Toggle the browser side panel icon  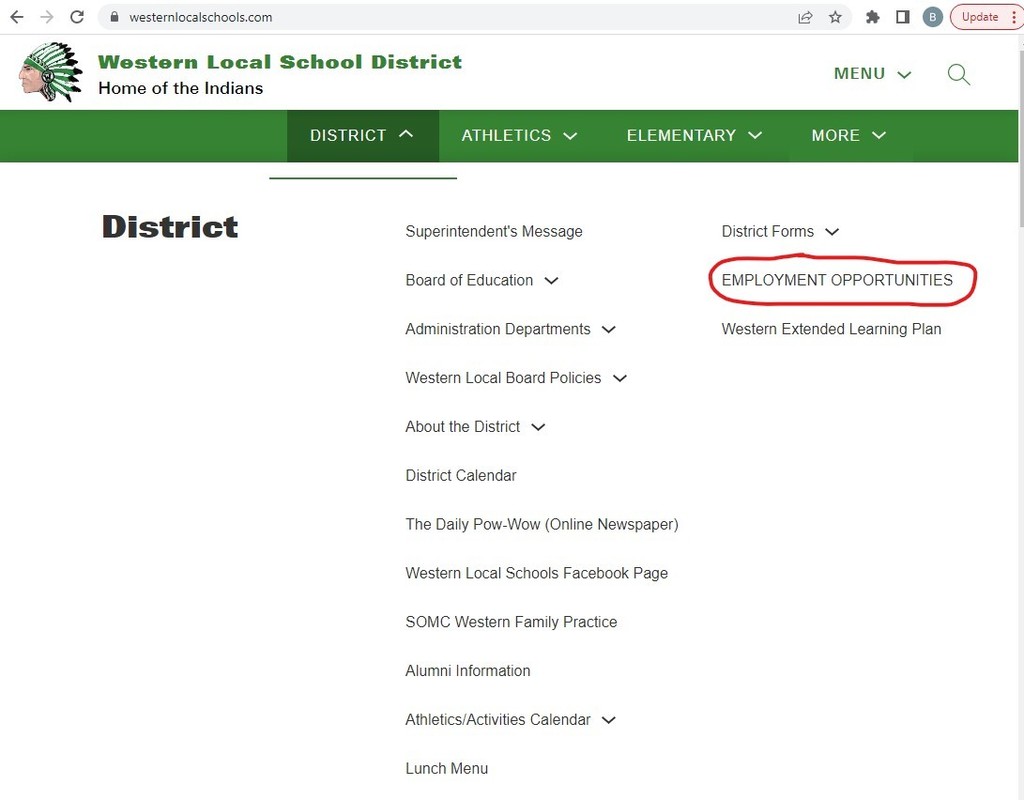coord(903,17)
